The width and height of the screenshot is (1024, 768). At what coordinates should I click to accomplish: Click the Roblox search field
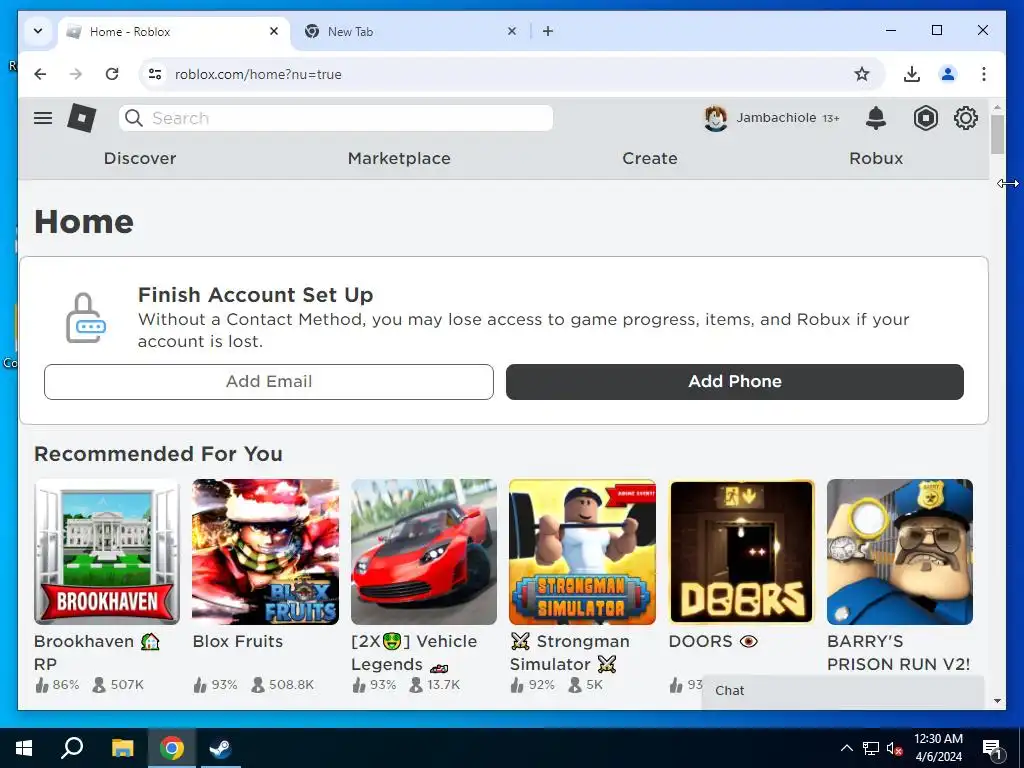coord(336,118)
